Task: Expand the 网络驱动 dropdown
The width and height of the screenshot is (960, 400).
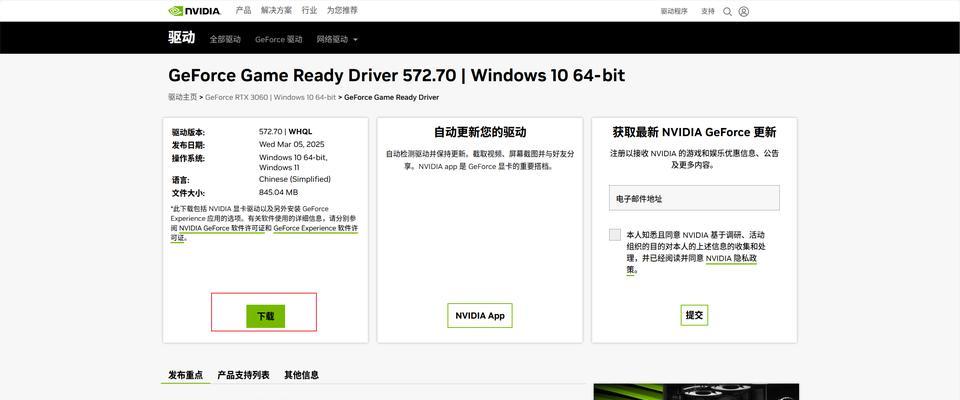Action: pos(337,39)
